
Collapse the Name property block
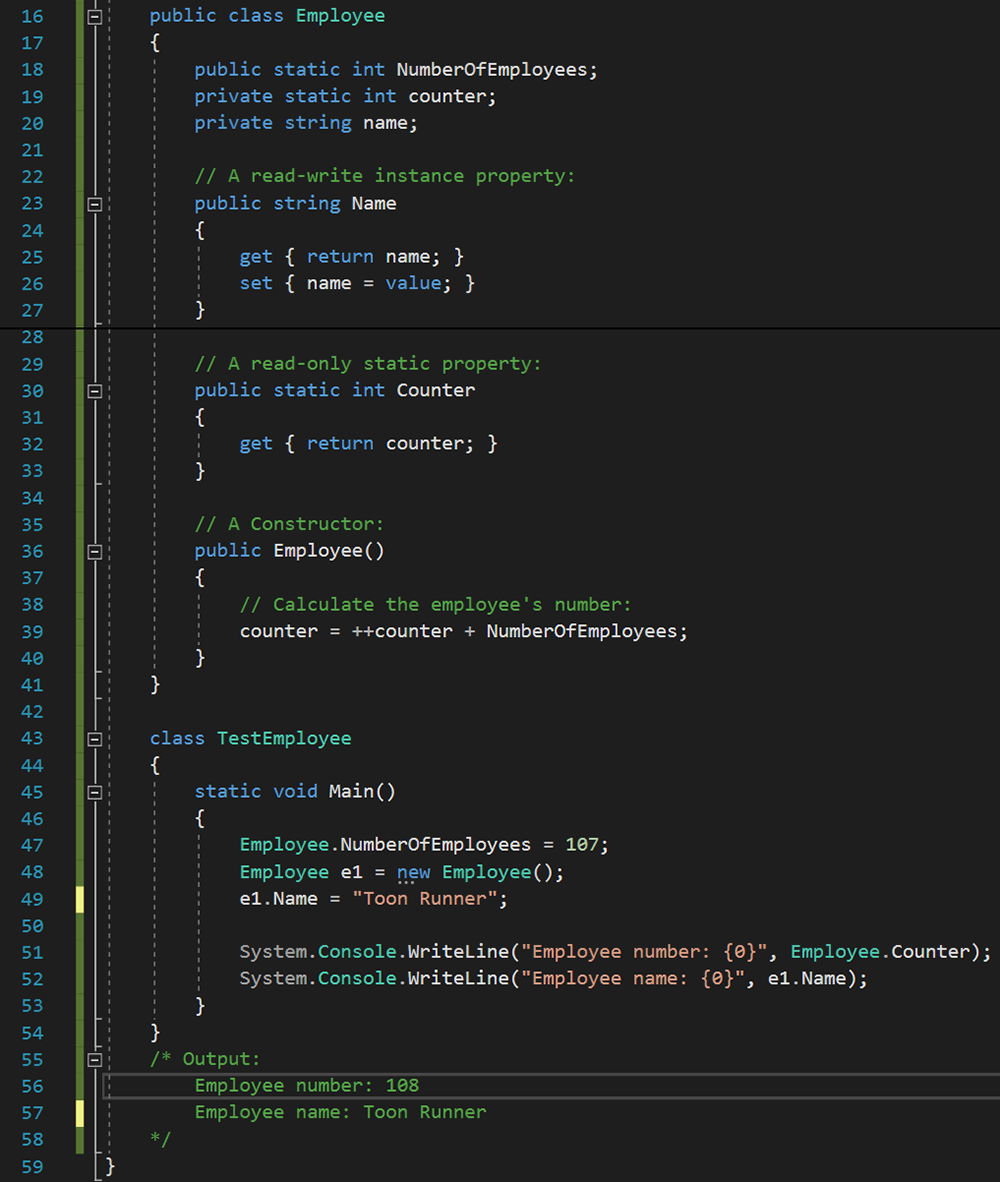(x=95, y=204)
